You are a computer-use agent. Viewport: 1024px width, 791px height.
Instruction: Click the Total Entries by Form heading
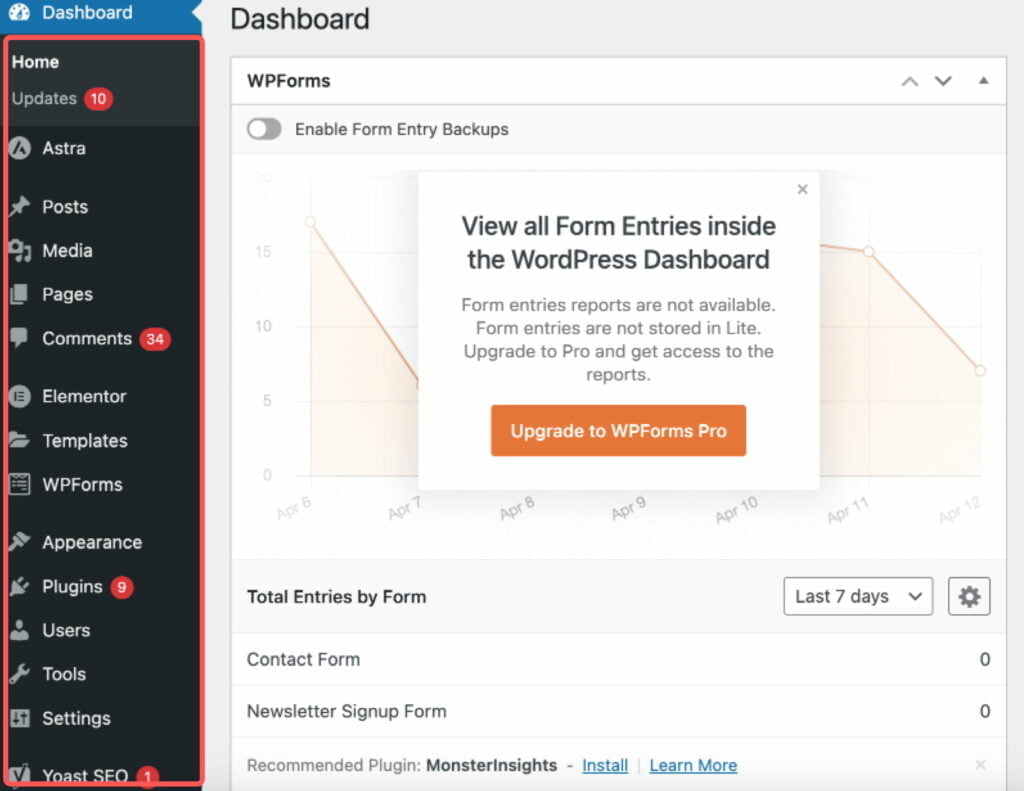coord(336,597)
